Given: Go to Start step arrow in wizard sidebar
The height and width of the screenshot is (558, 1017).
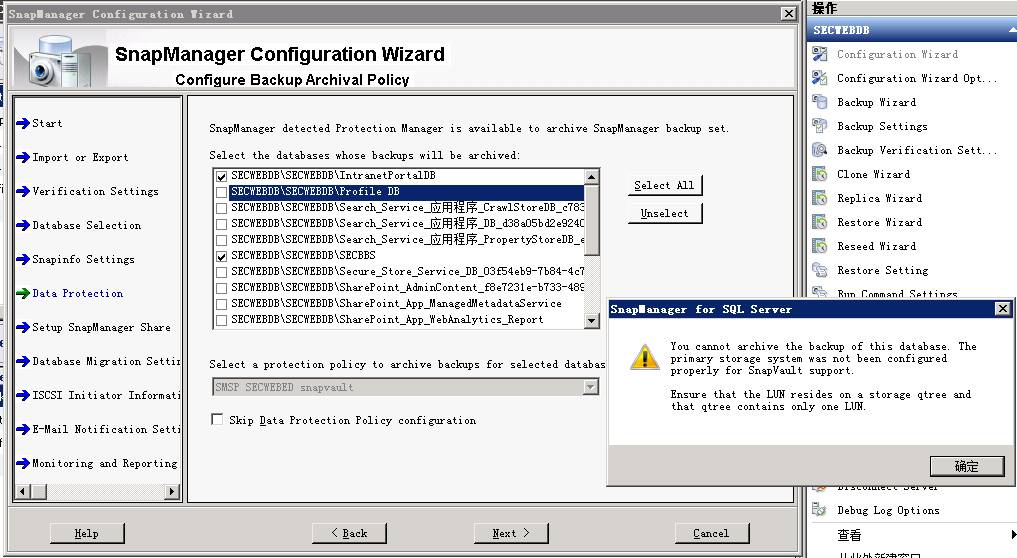Looking at the screenshot, I should click(23, 123).
